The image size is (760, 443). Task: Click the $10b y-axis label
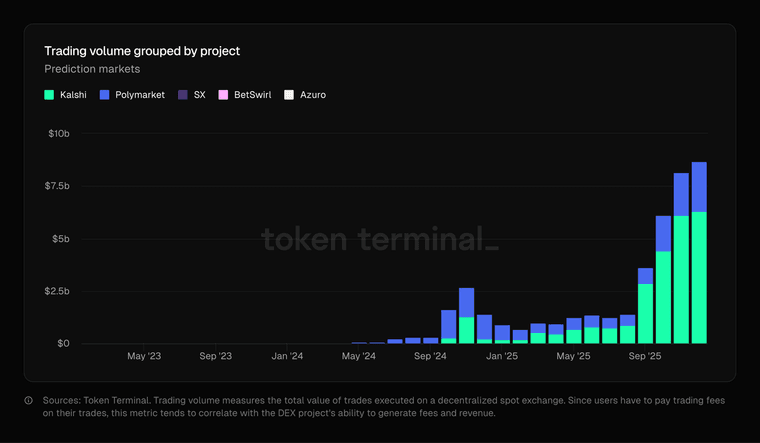click(59, 134)
